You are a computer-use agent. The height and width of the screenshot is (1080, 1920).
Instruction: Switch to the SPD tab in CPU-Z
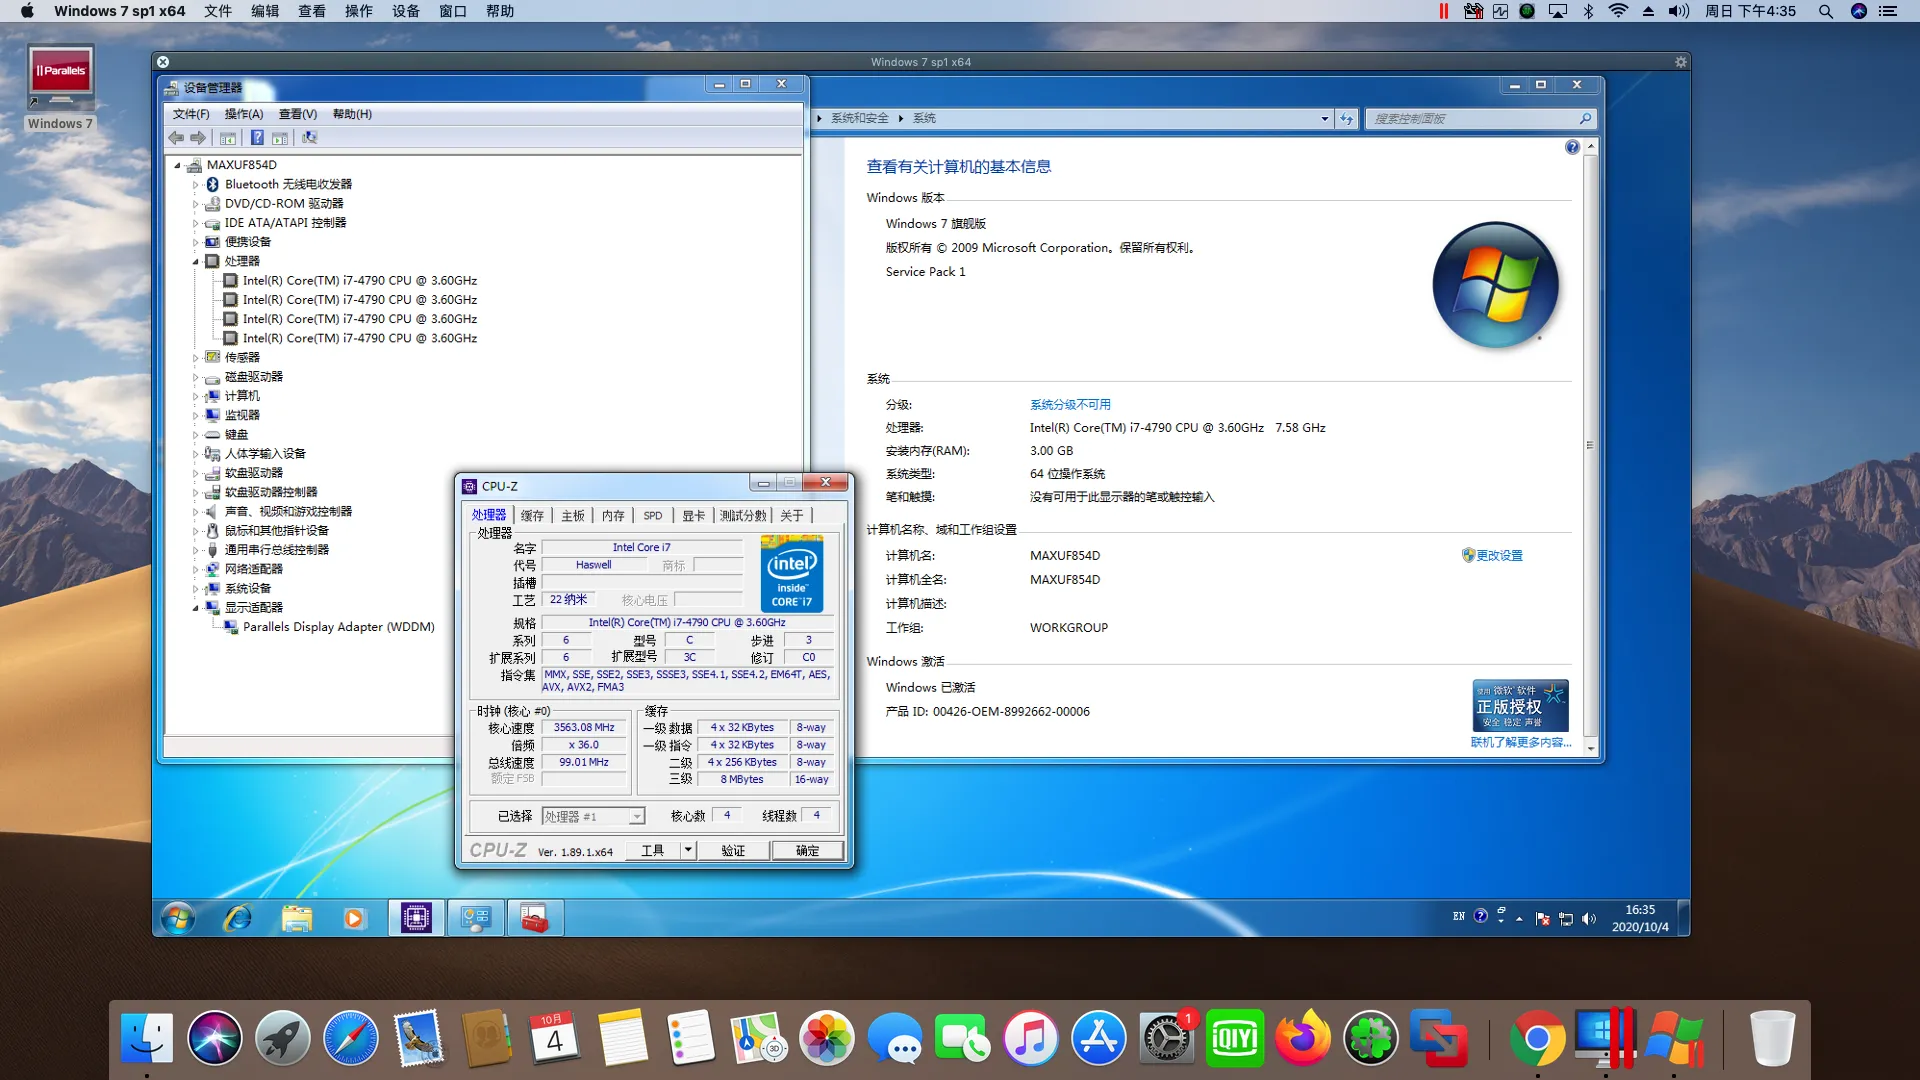coord(653,516)
